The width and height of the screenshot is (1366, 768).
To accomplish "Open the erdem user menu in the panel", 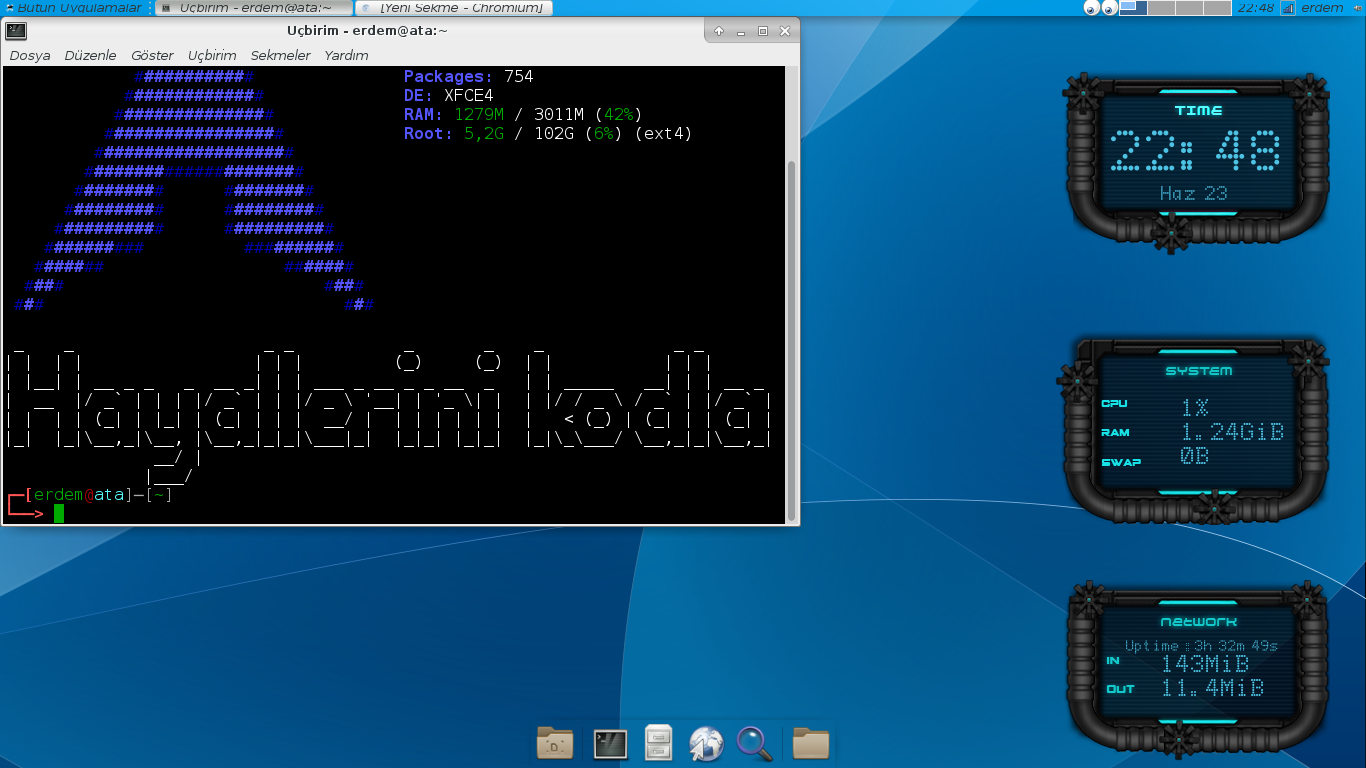I will (1322, 7).
